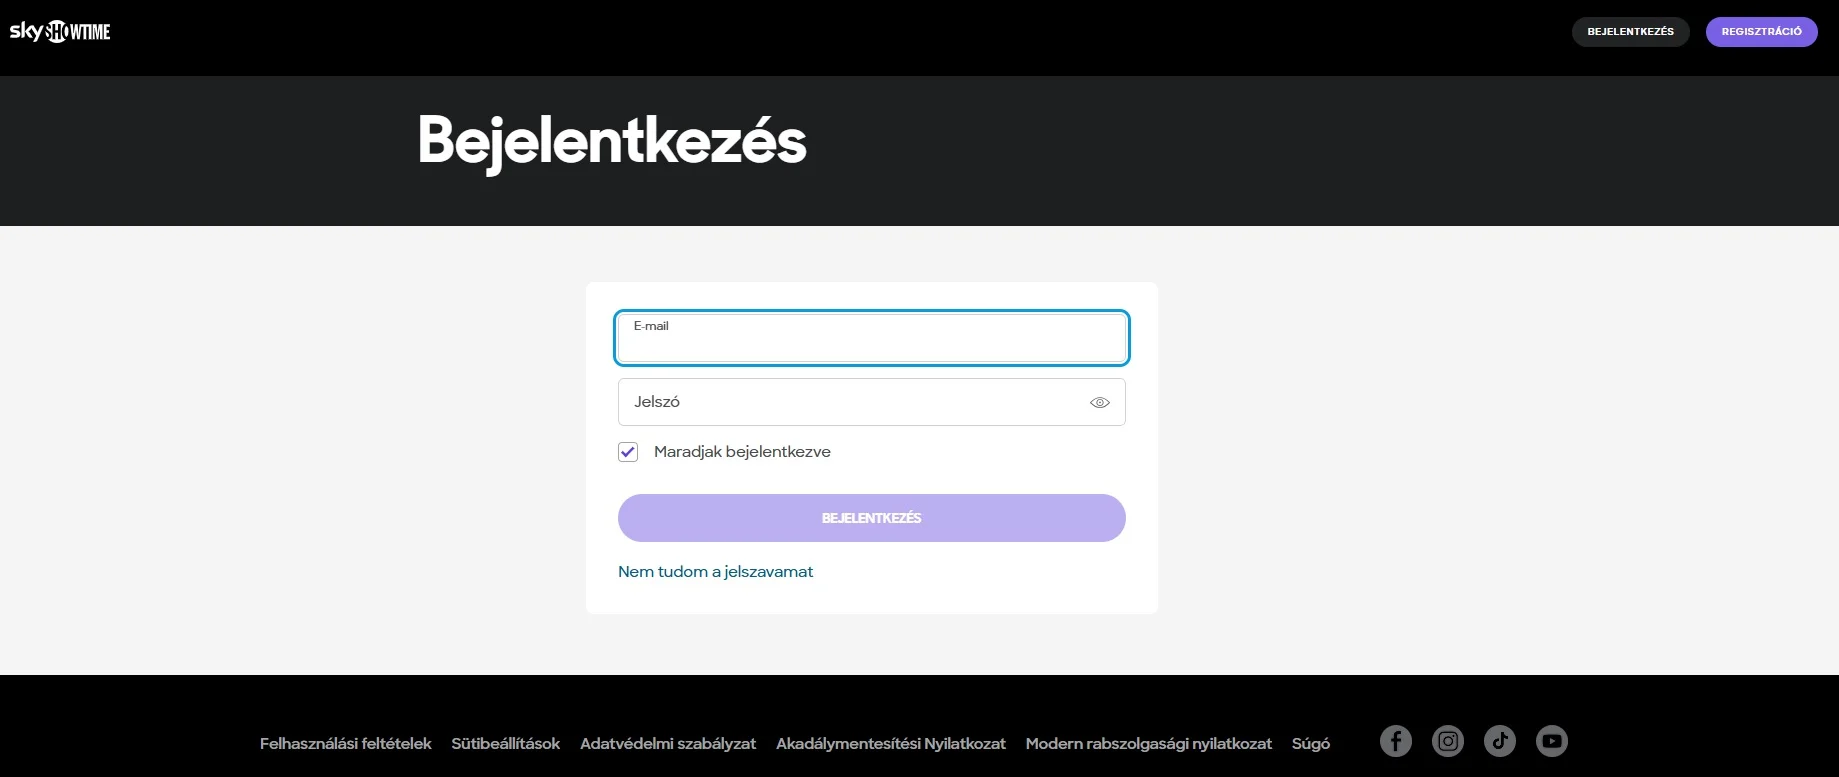
Task: Open 'Nem tudom a jelszavamat' link
Action: (715, 572)
